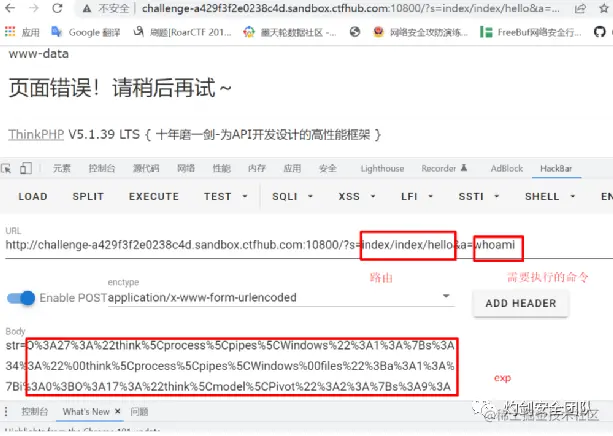Switch to the 性能 DevTools tab
613x436 pixels.
click(x=221, y=169)
